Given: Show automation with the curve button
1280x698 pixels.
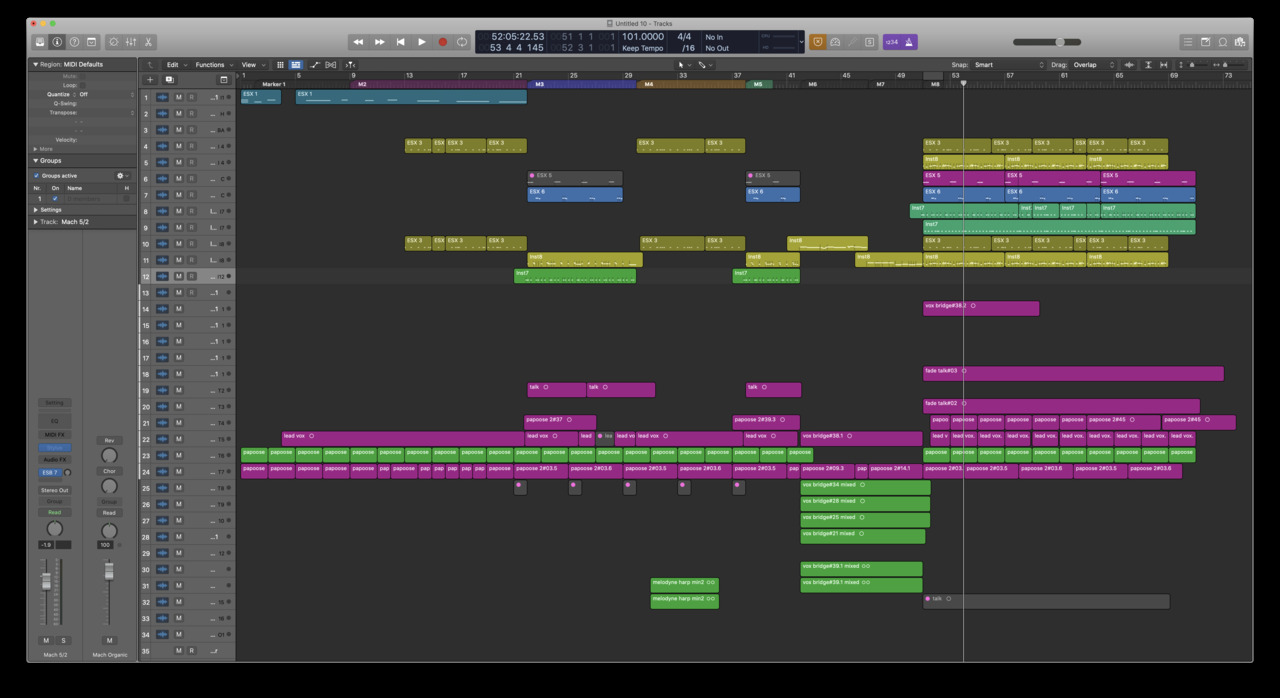Looking at the screenshot, I should pyautogui.click(x=315, y=65).
